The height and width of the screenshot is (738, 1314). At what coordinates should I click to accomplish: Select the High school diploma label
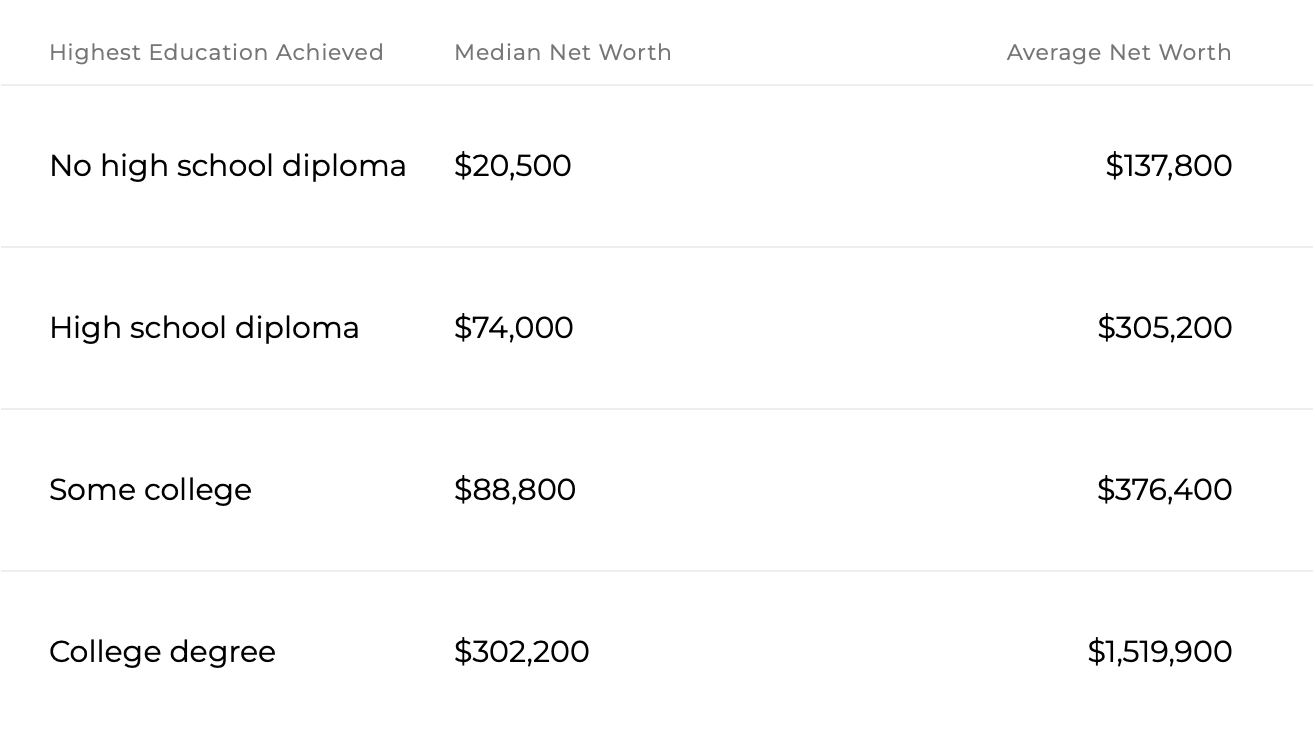click(204, 328)
